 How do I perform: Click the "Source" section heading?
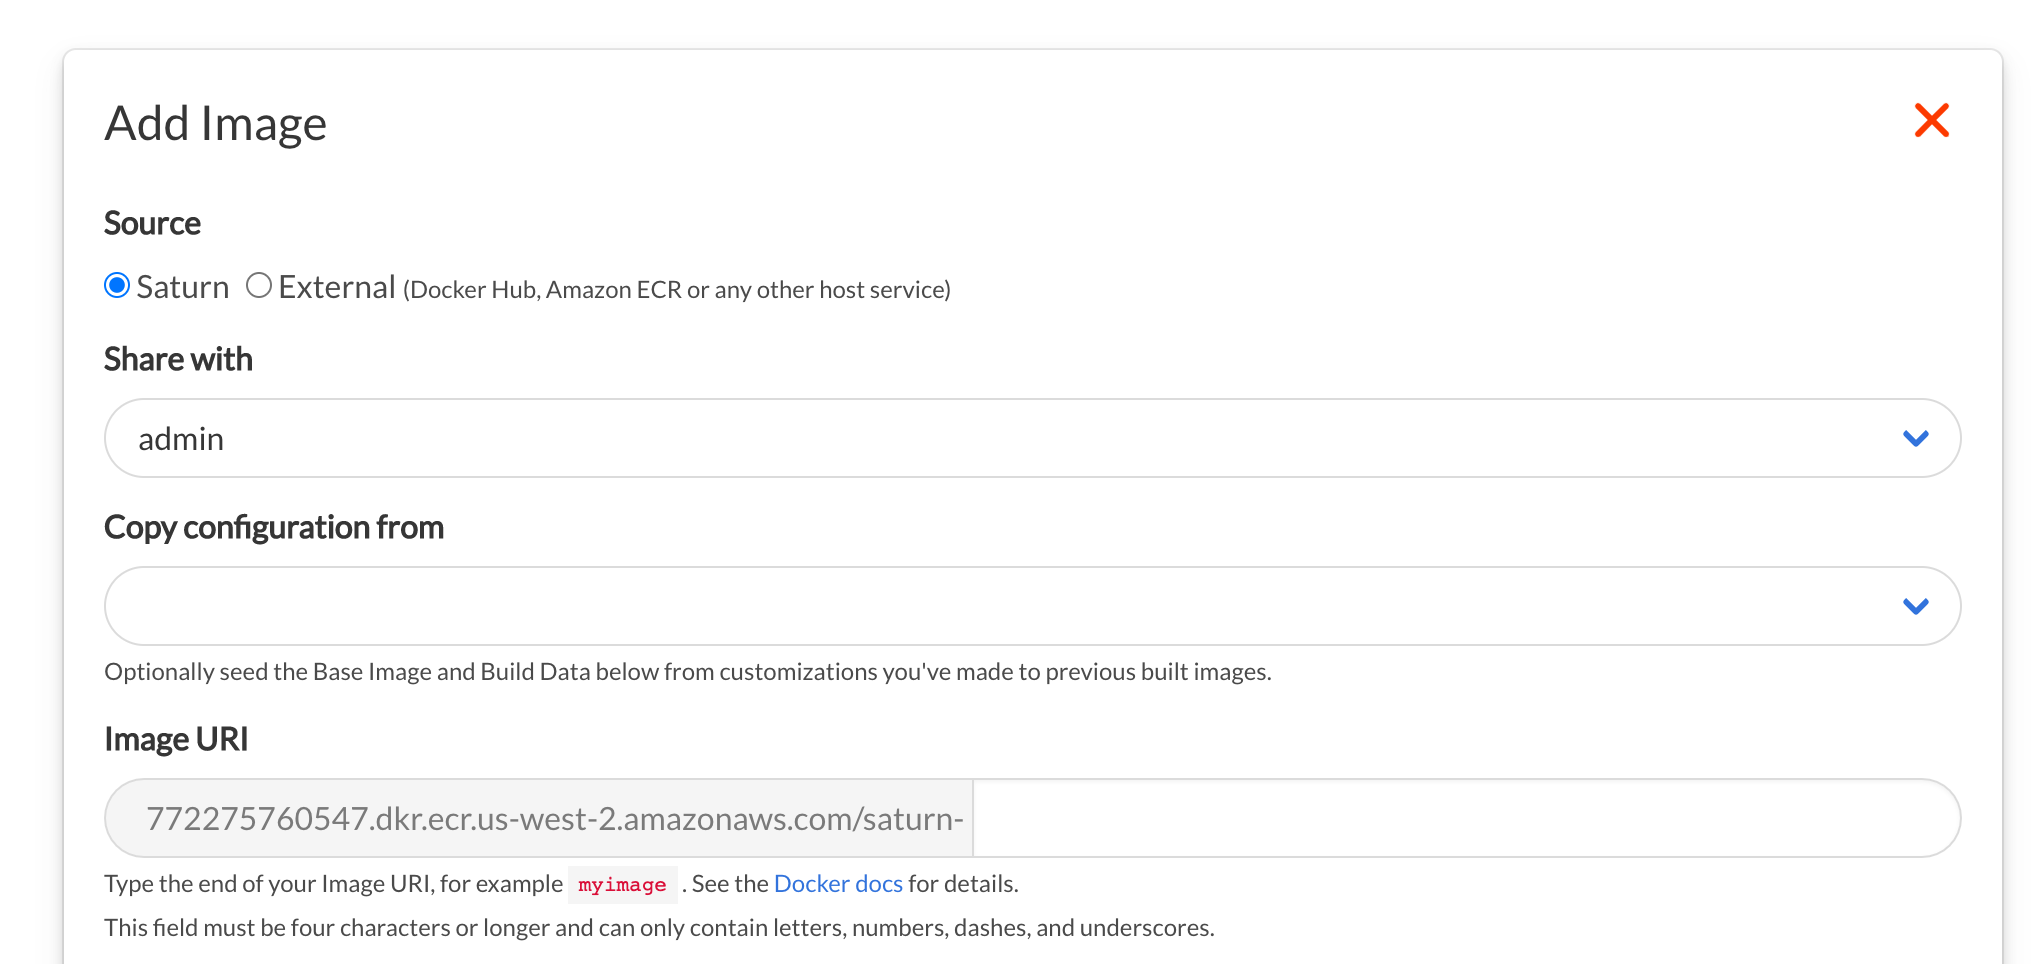click(152, 223)
